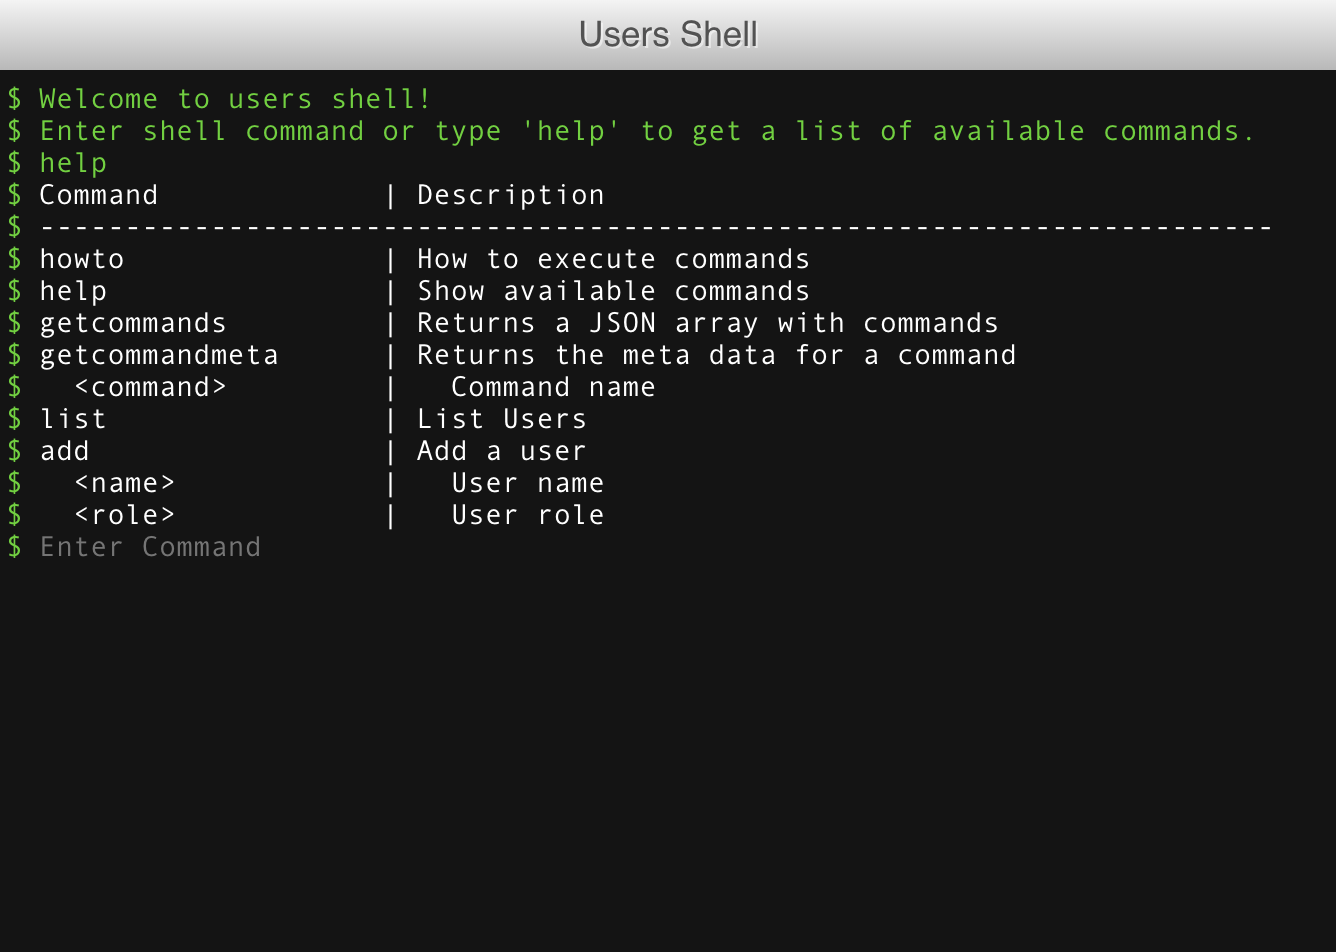This screenshot has width=1336, height=952.
Task: Click the 'add' command name
Action: tap(65, 451)
